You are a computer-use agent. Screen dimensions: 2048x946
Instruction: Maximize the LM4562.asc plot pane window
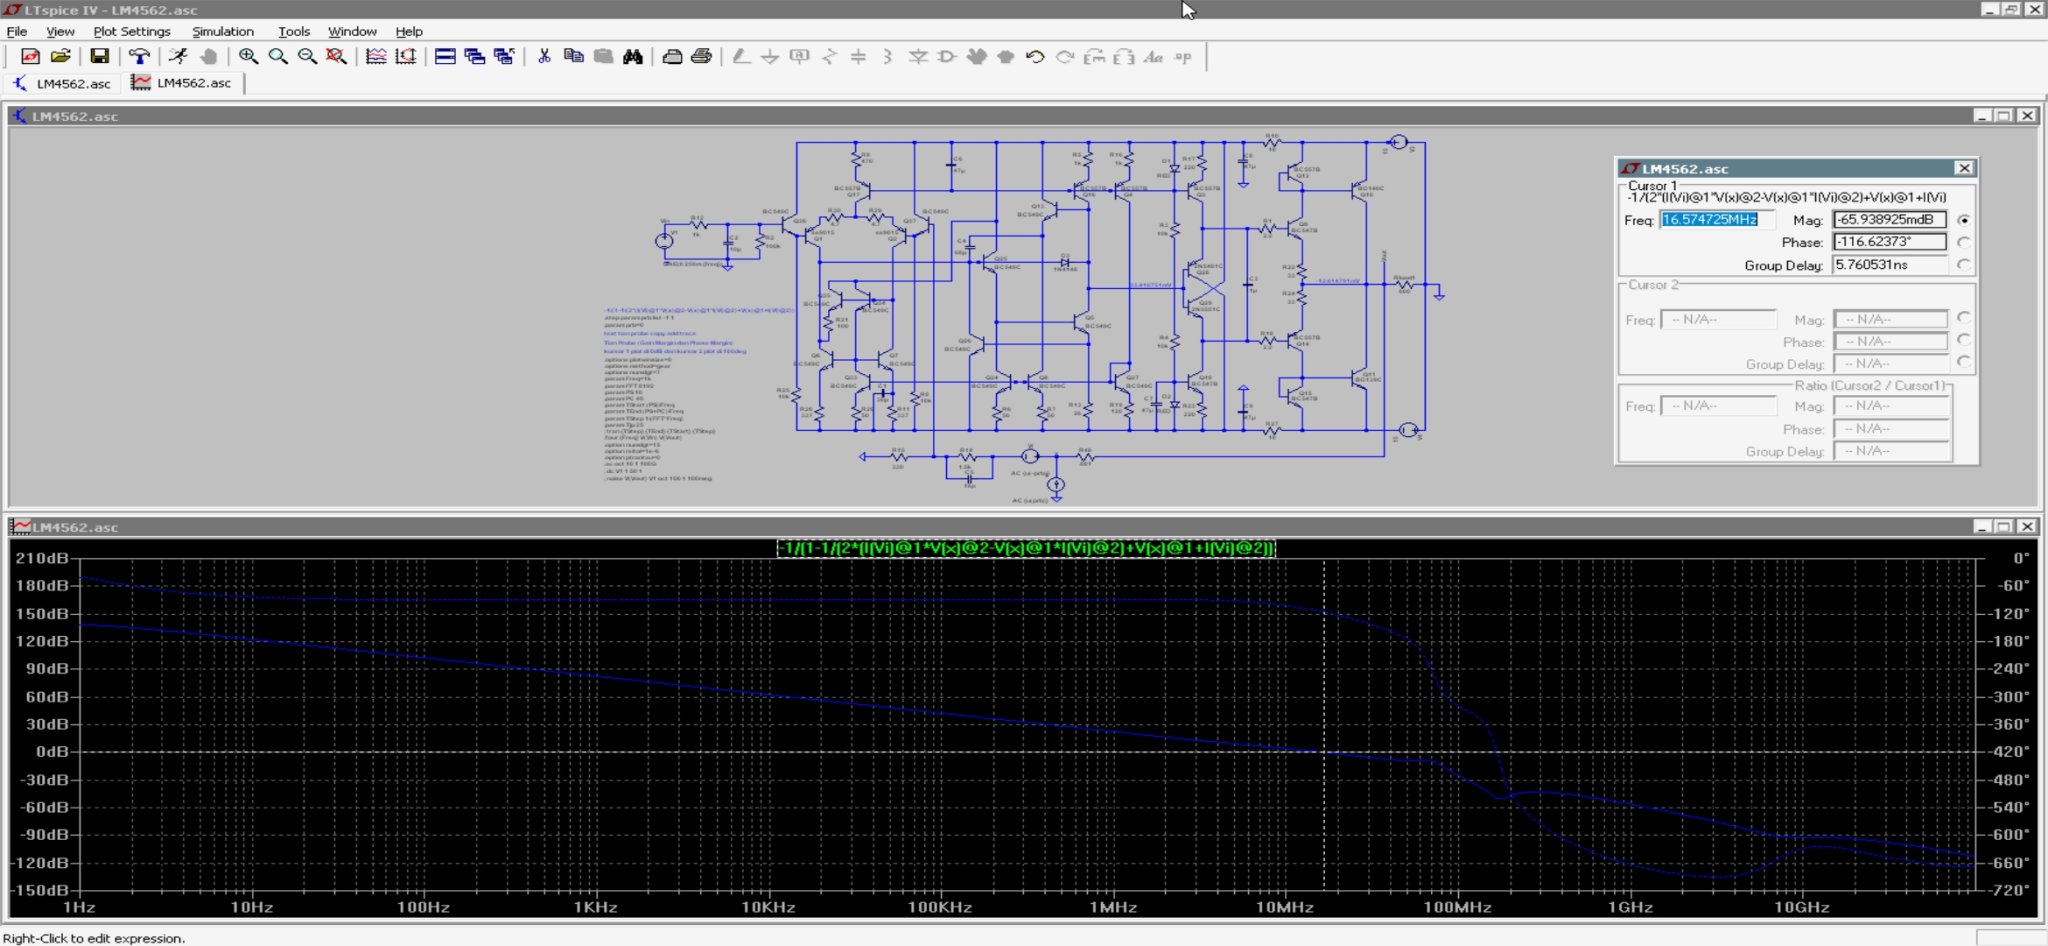2004,527
